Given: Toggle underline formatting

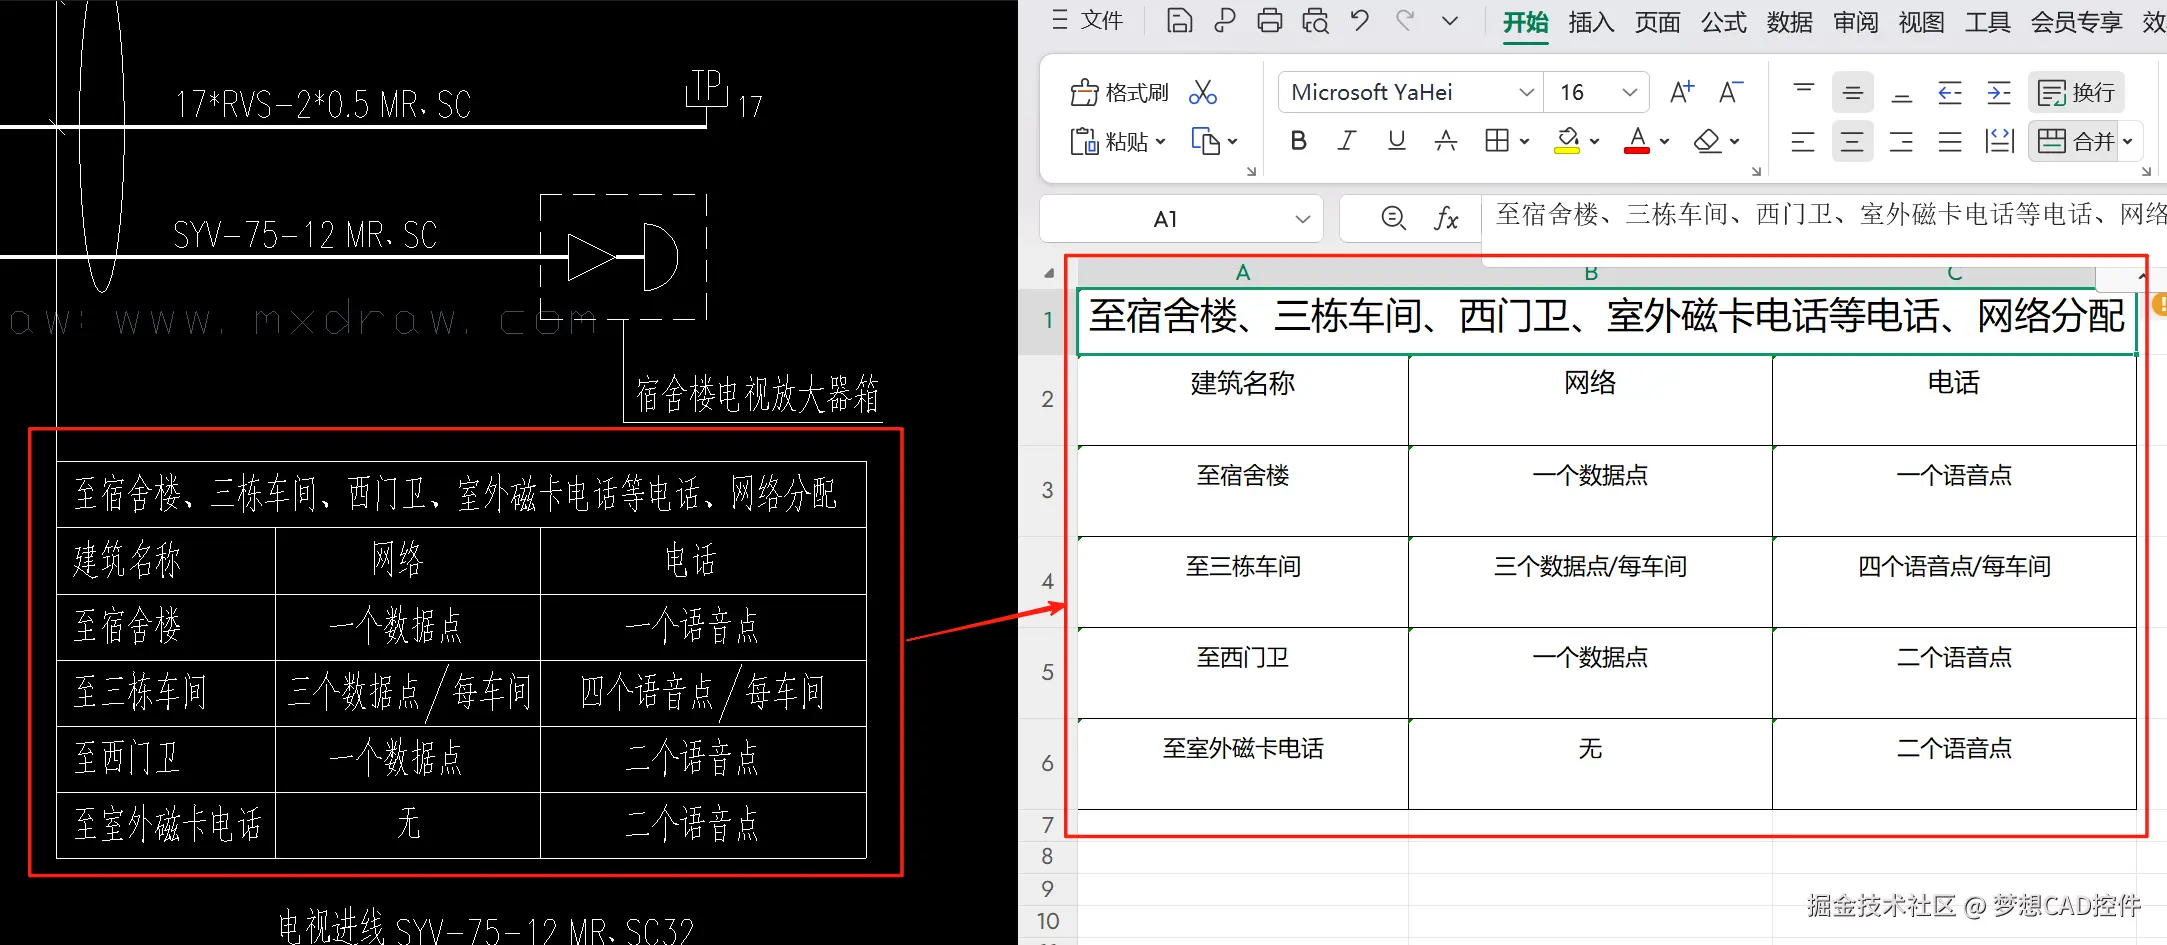Looking at the screenshot, I should pyautogui.click(x=1395, y=140).
